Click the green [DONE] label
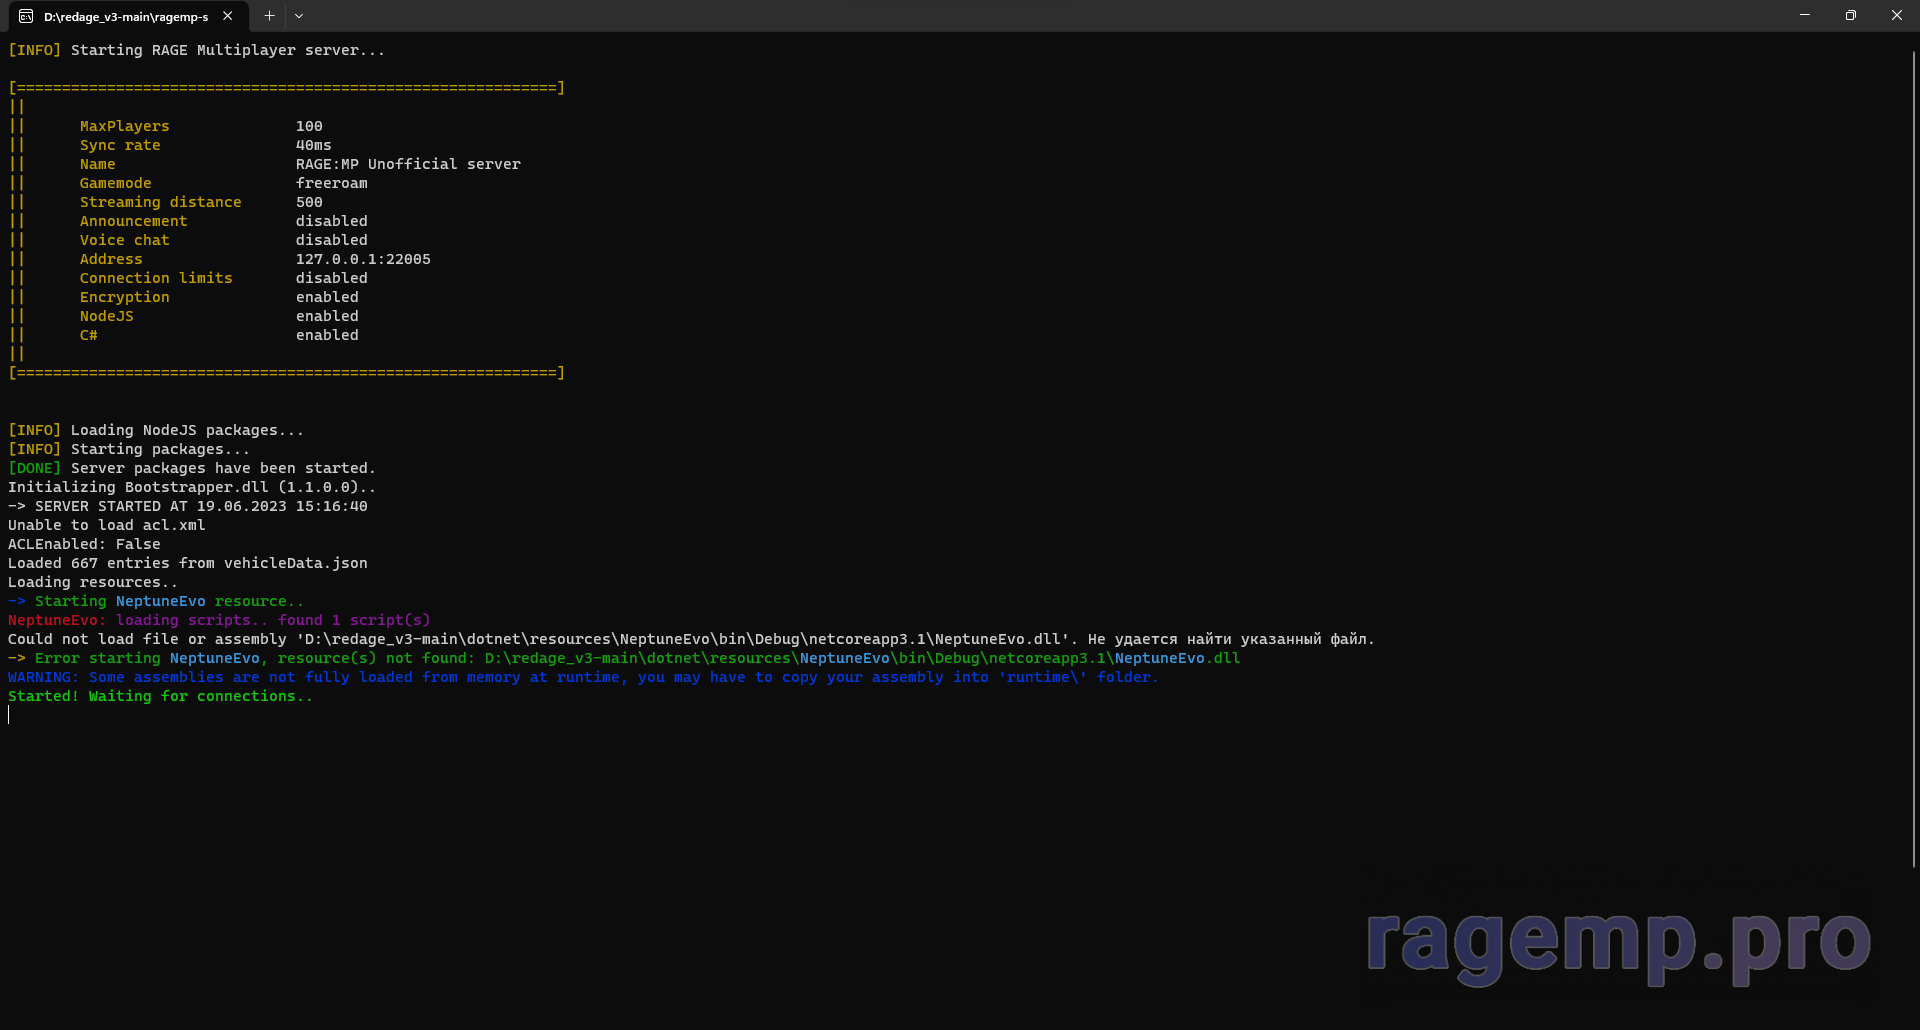The height and width of the screenshot is (1030, 1920). [35, 468]
